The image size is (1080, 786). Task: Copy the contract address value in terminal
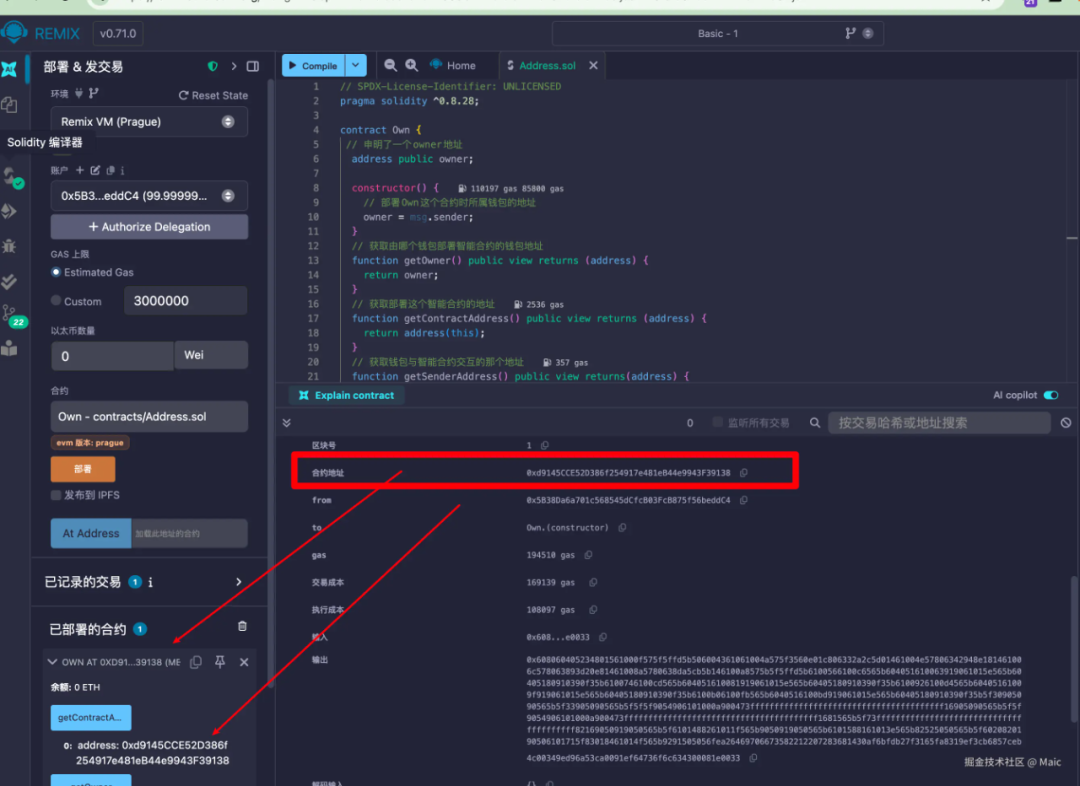click(744, 473)
